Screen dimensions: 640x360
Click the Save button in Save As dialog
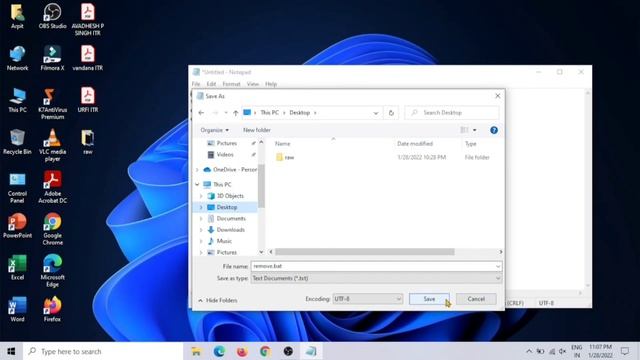pyautogui.click(x=429, y=299)
